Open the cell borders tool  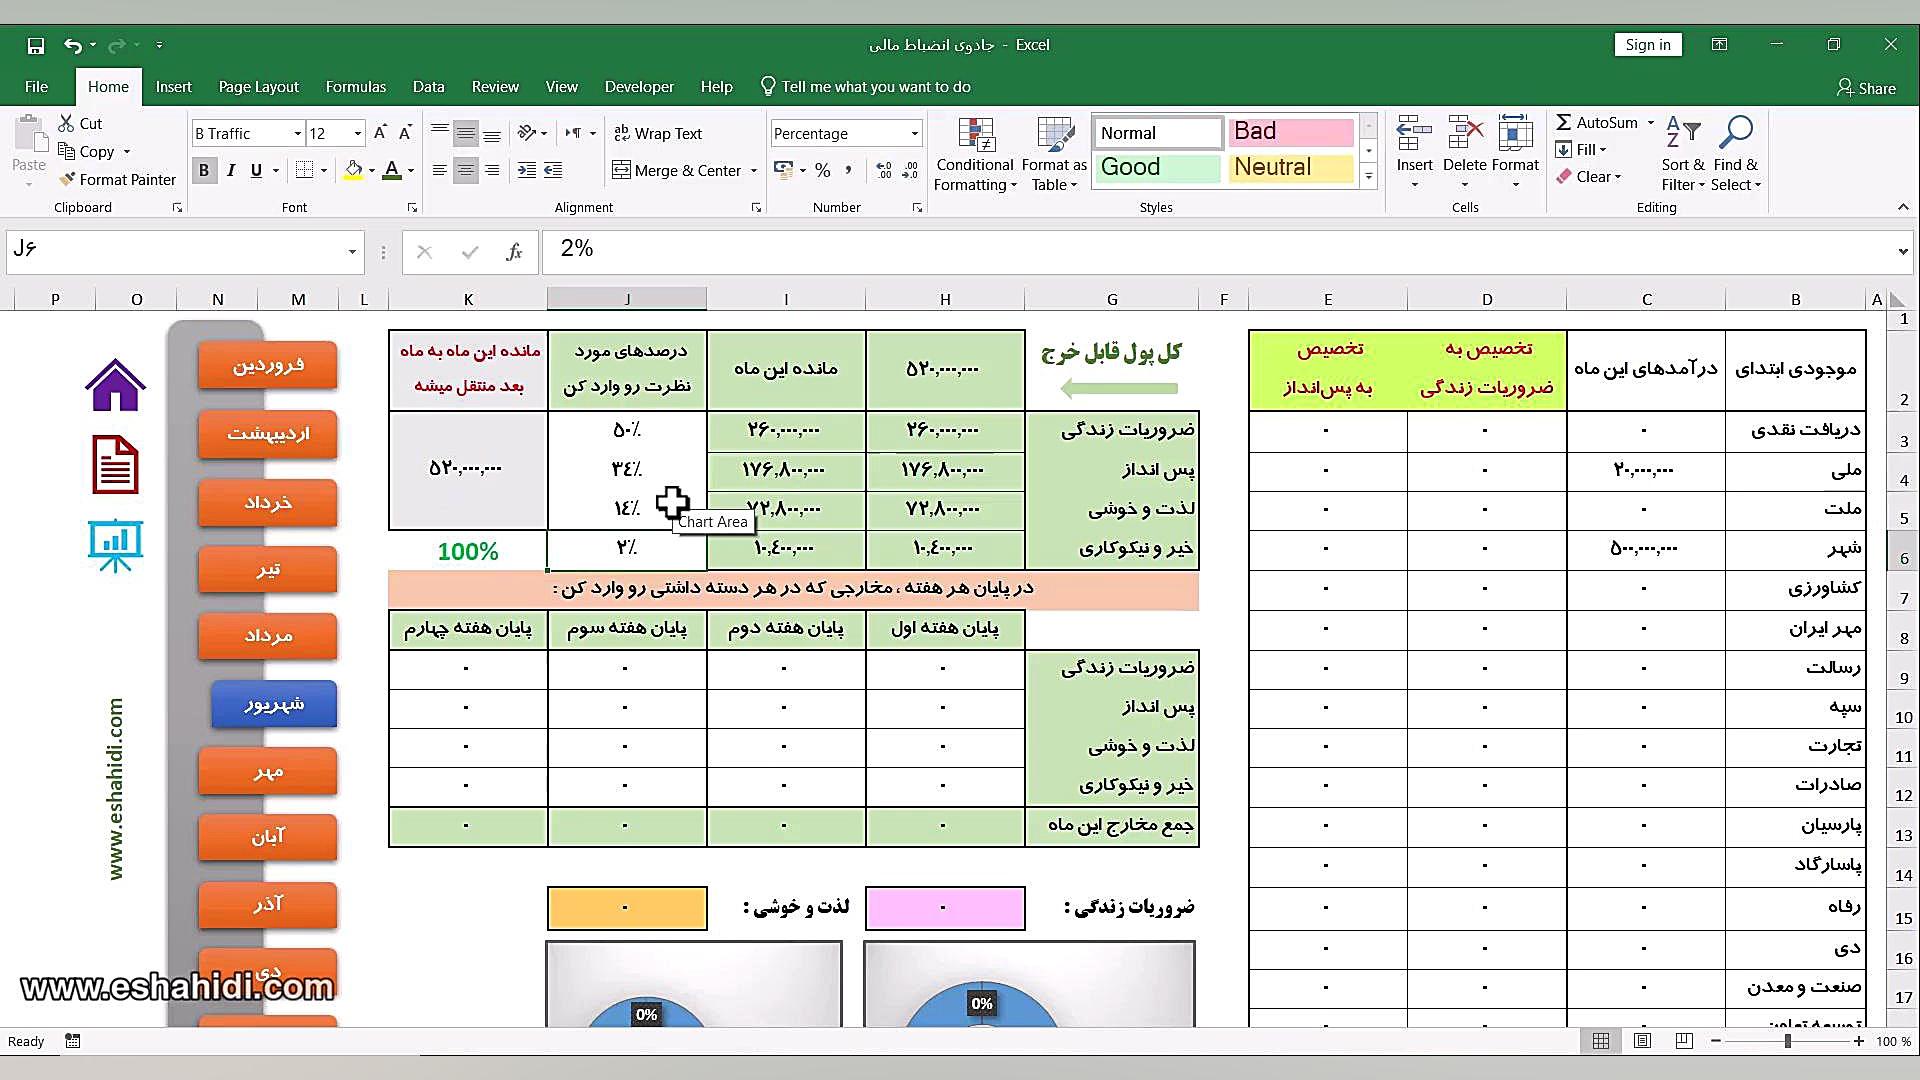(x=305, y=170)
